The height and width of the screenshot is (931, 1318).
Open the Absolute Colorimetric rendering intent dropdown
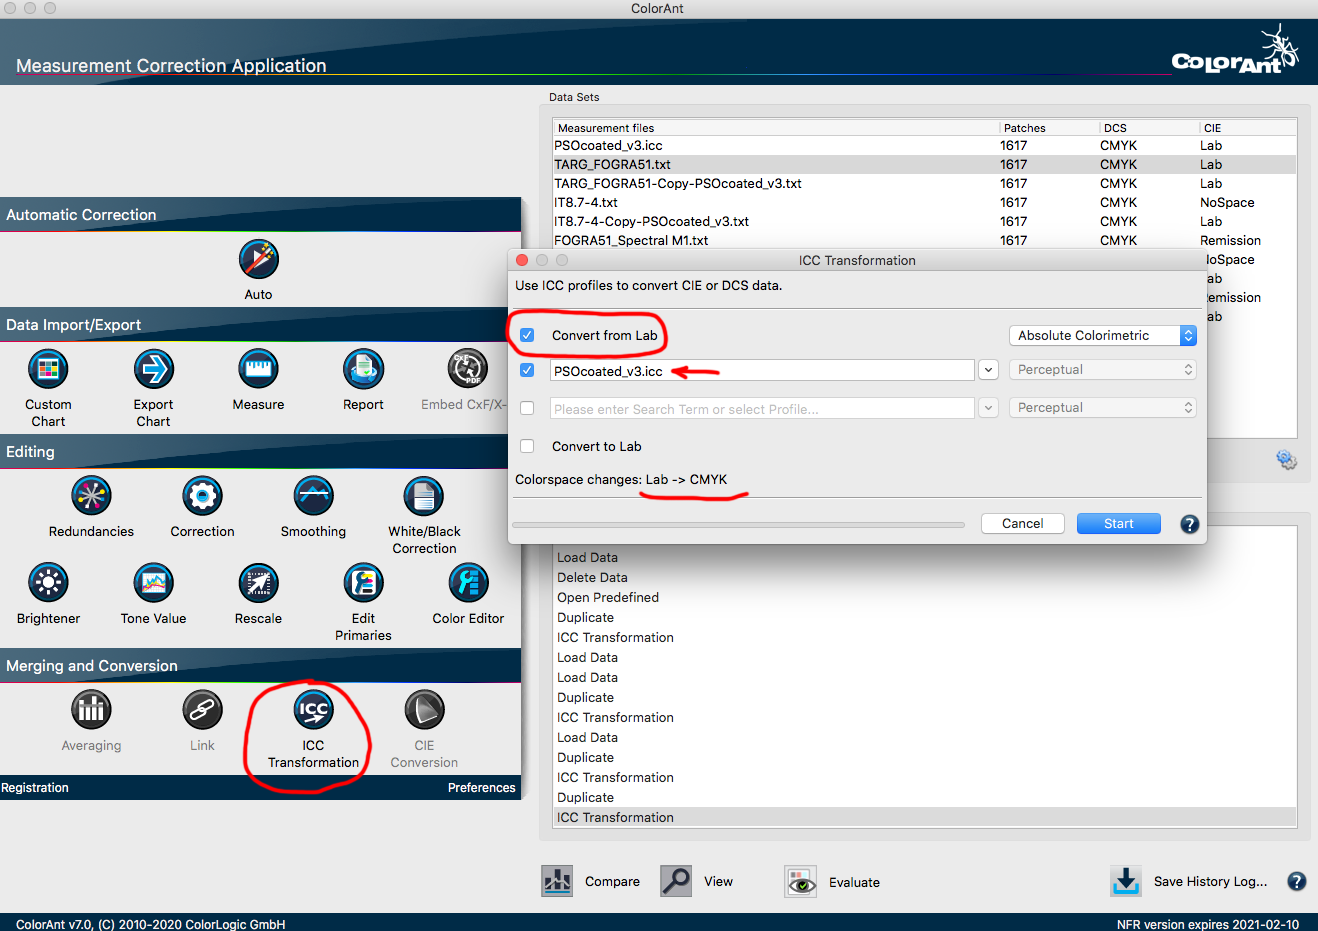(1102, 335)
